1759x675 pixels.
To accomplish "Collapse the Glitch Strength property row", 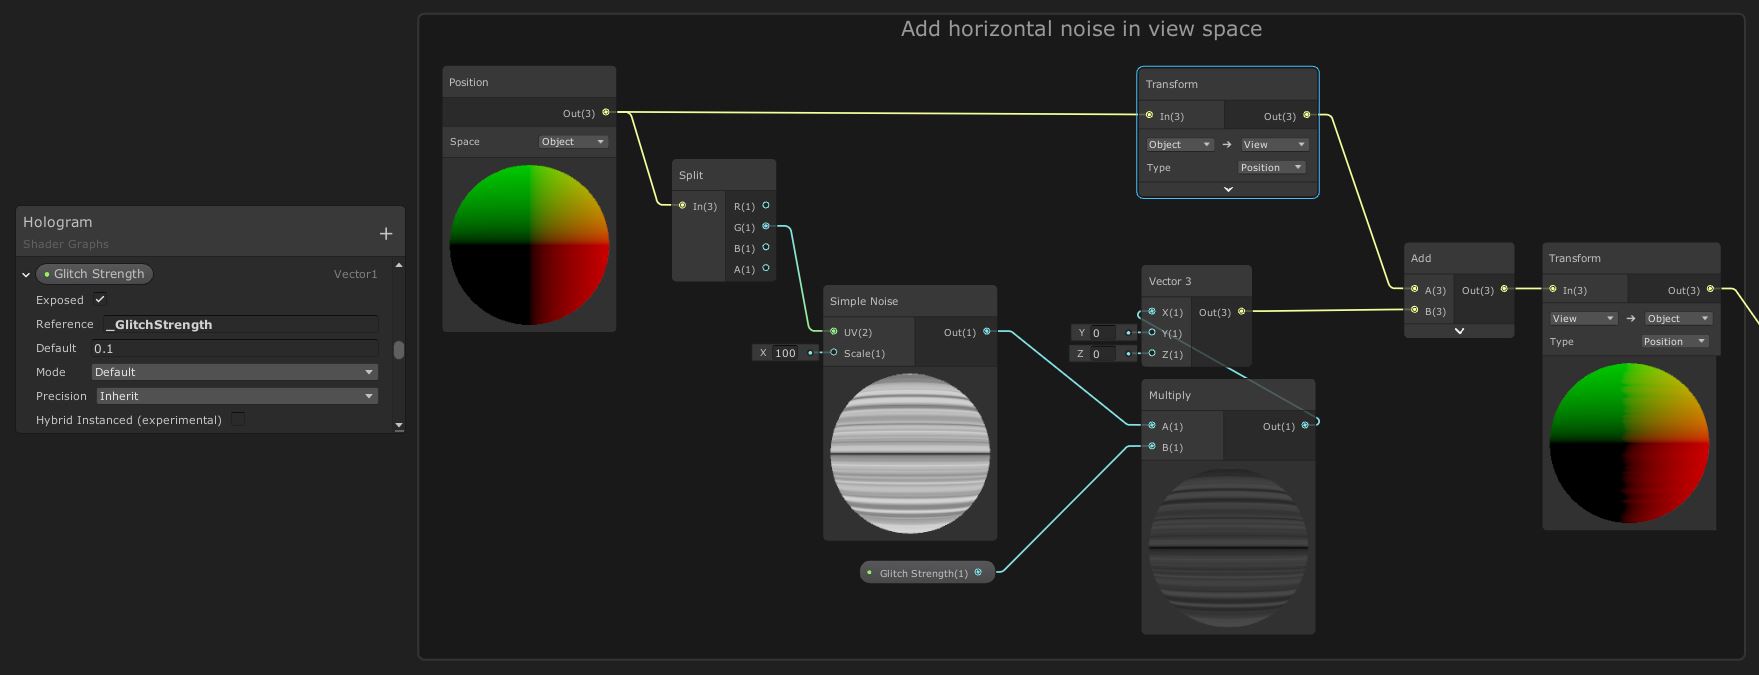I will click(x=26, y=274).
